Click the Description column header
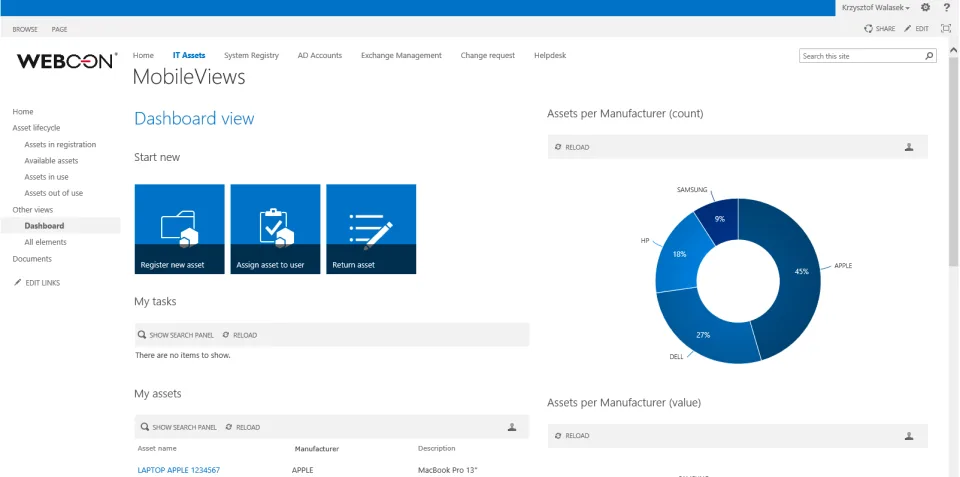The height and width of the screenshot is (477, 960). [437, 449]
